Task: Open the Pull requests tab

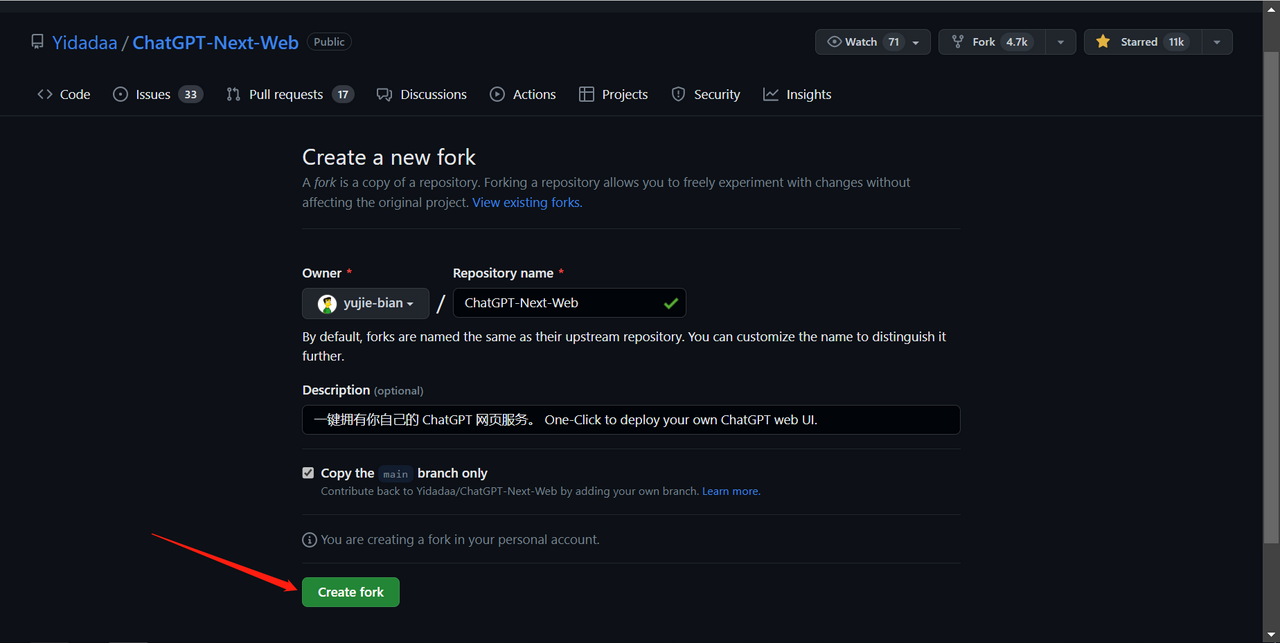Action: [x=286, y=94]
